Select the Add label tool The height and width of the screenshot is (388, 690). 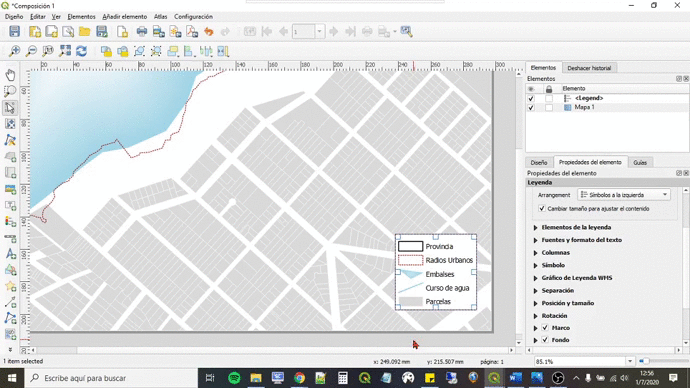tap(10, 254)
